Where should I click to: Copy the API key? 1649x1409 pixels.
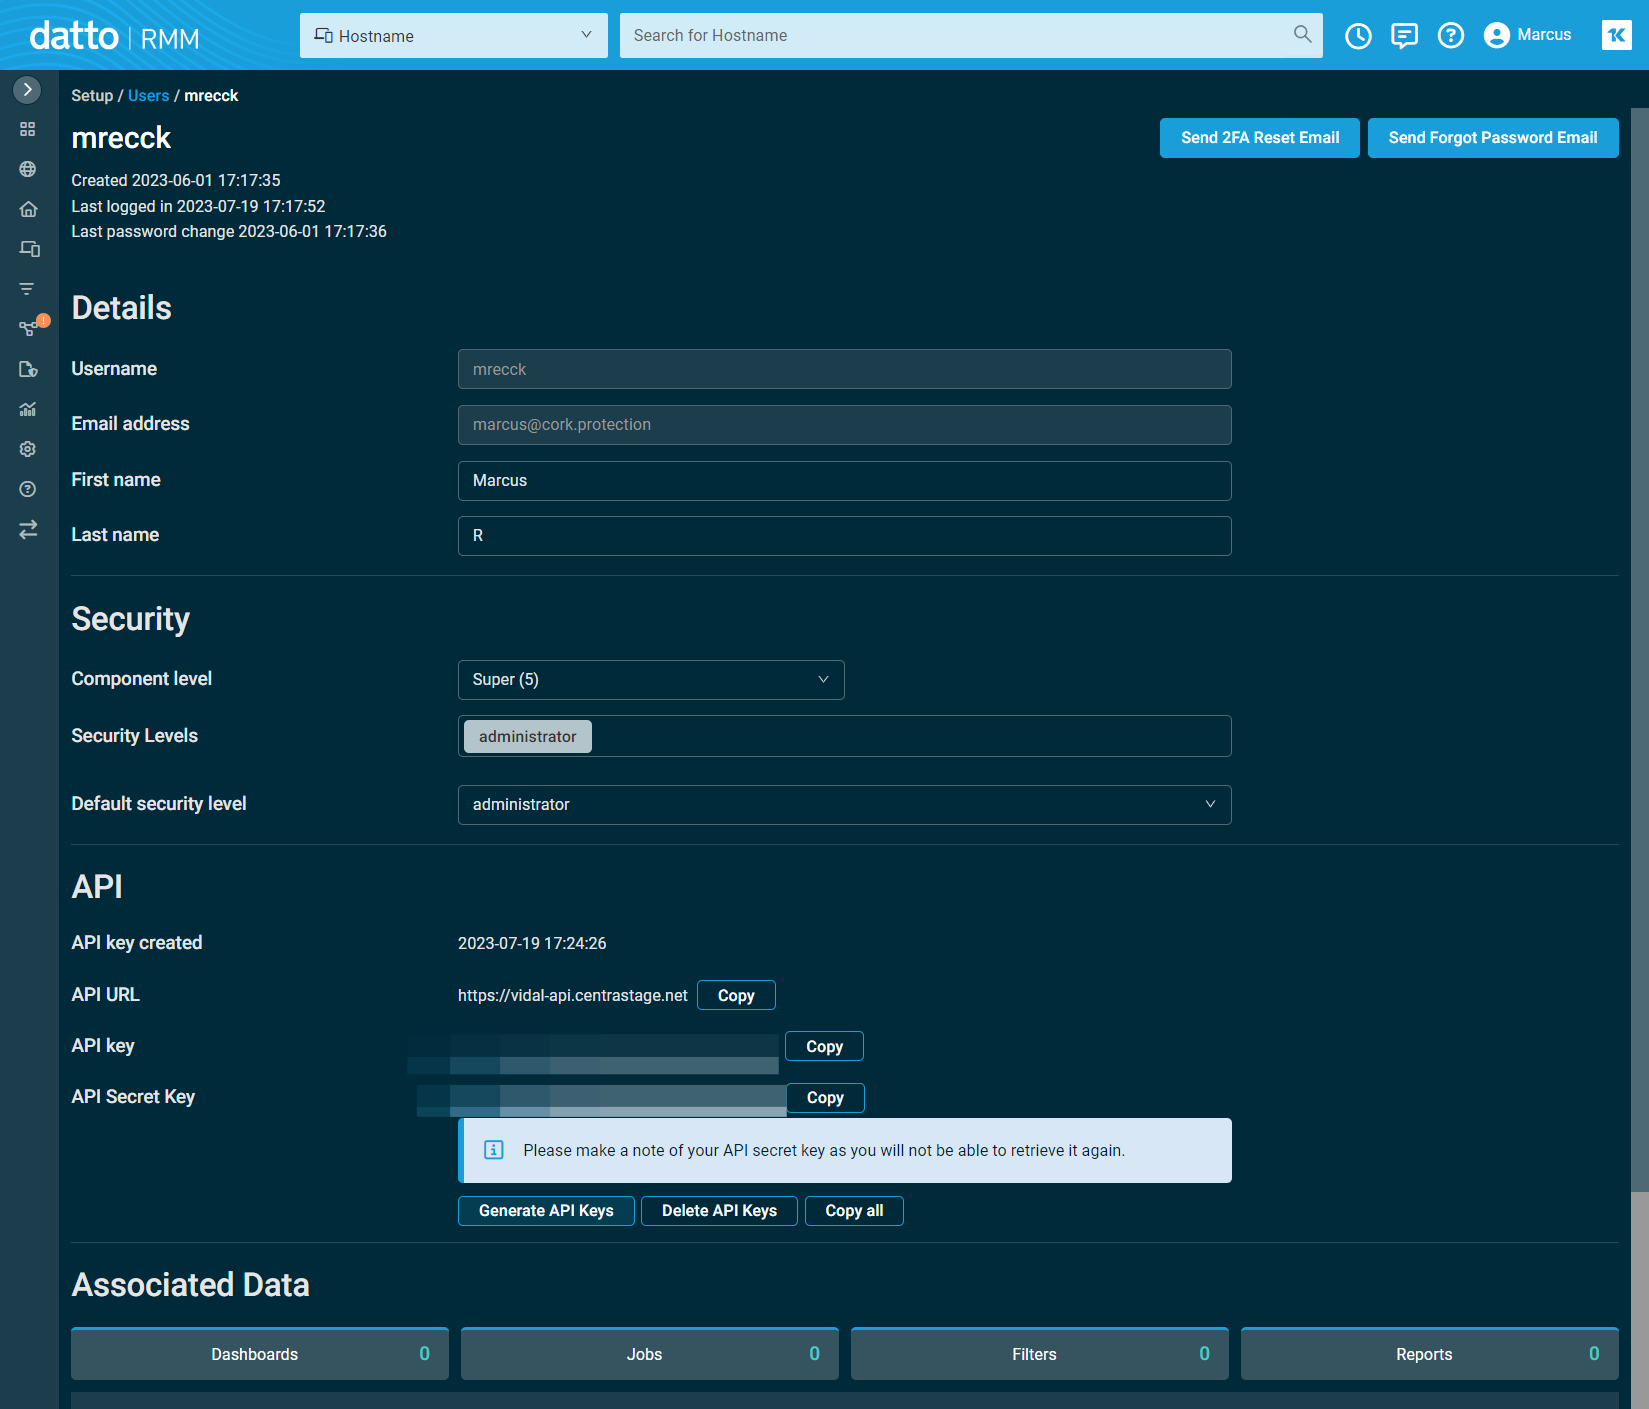(824, 1047)
